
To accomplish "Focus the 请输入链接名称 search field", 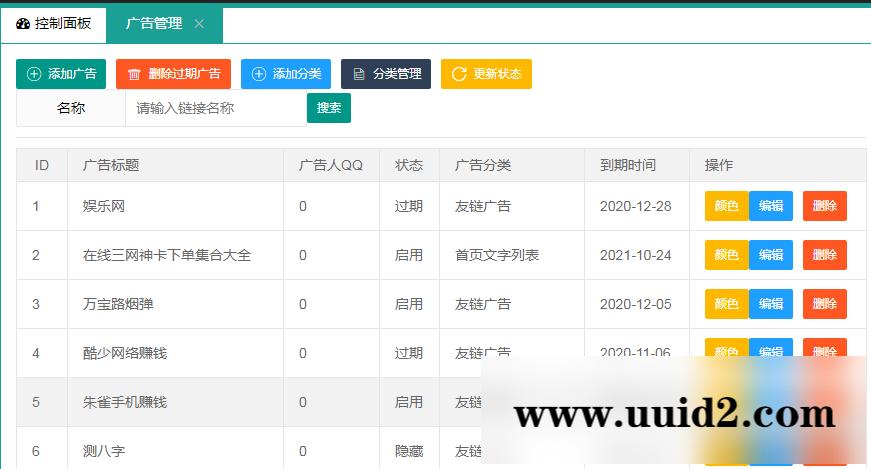I will pos(215,108).
